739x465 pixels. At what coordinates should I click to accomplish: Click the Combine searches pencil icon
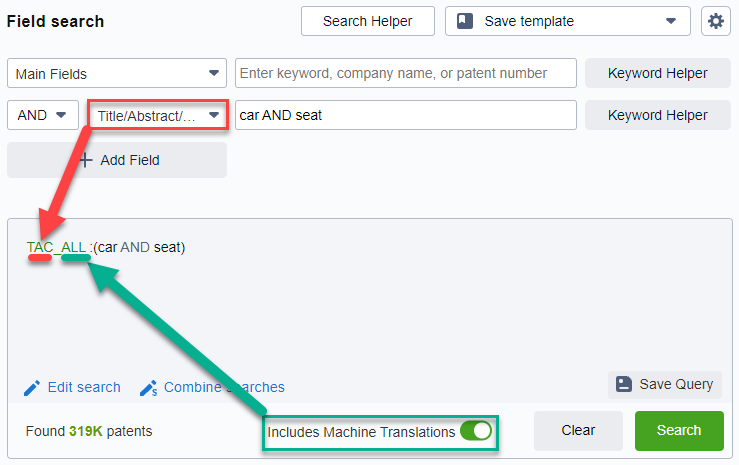click(x=149, y=388)
